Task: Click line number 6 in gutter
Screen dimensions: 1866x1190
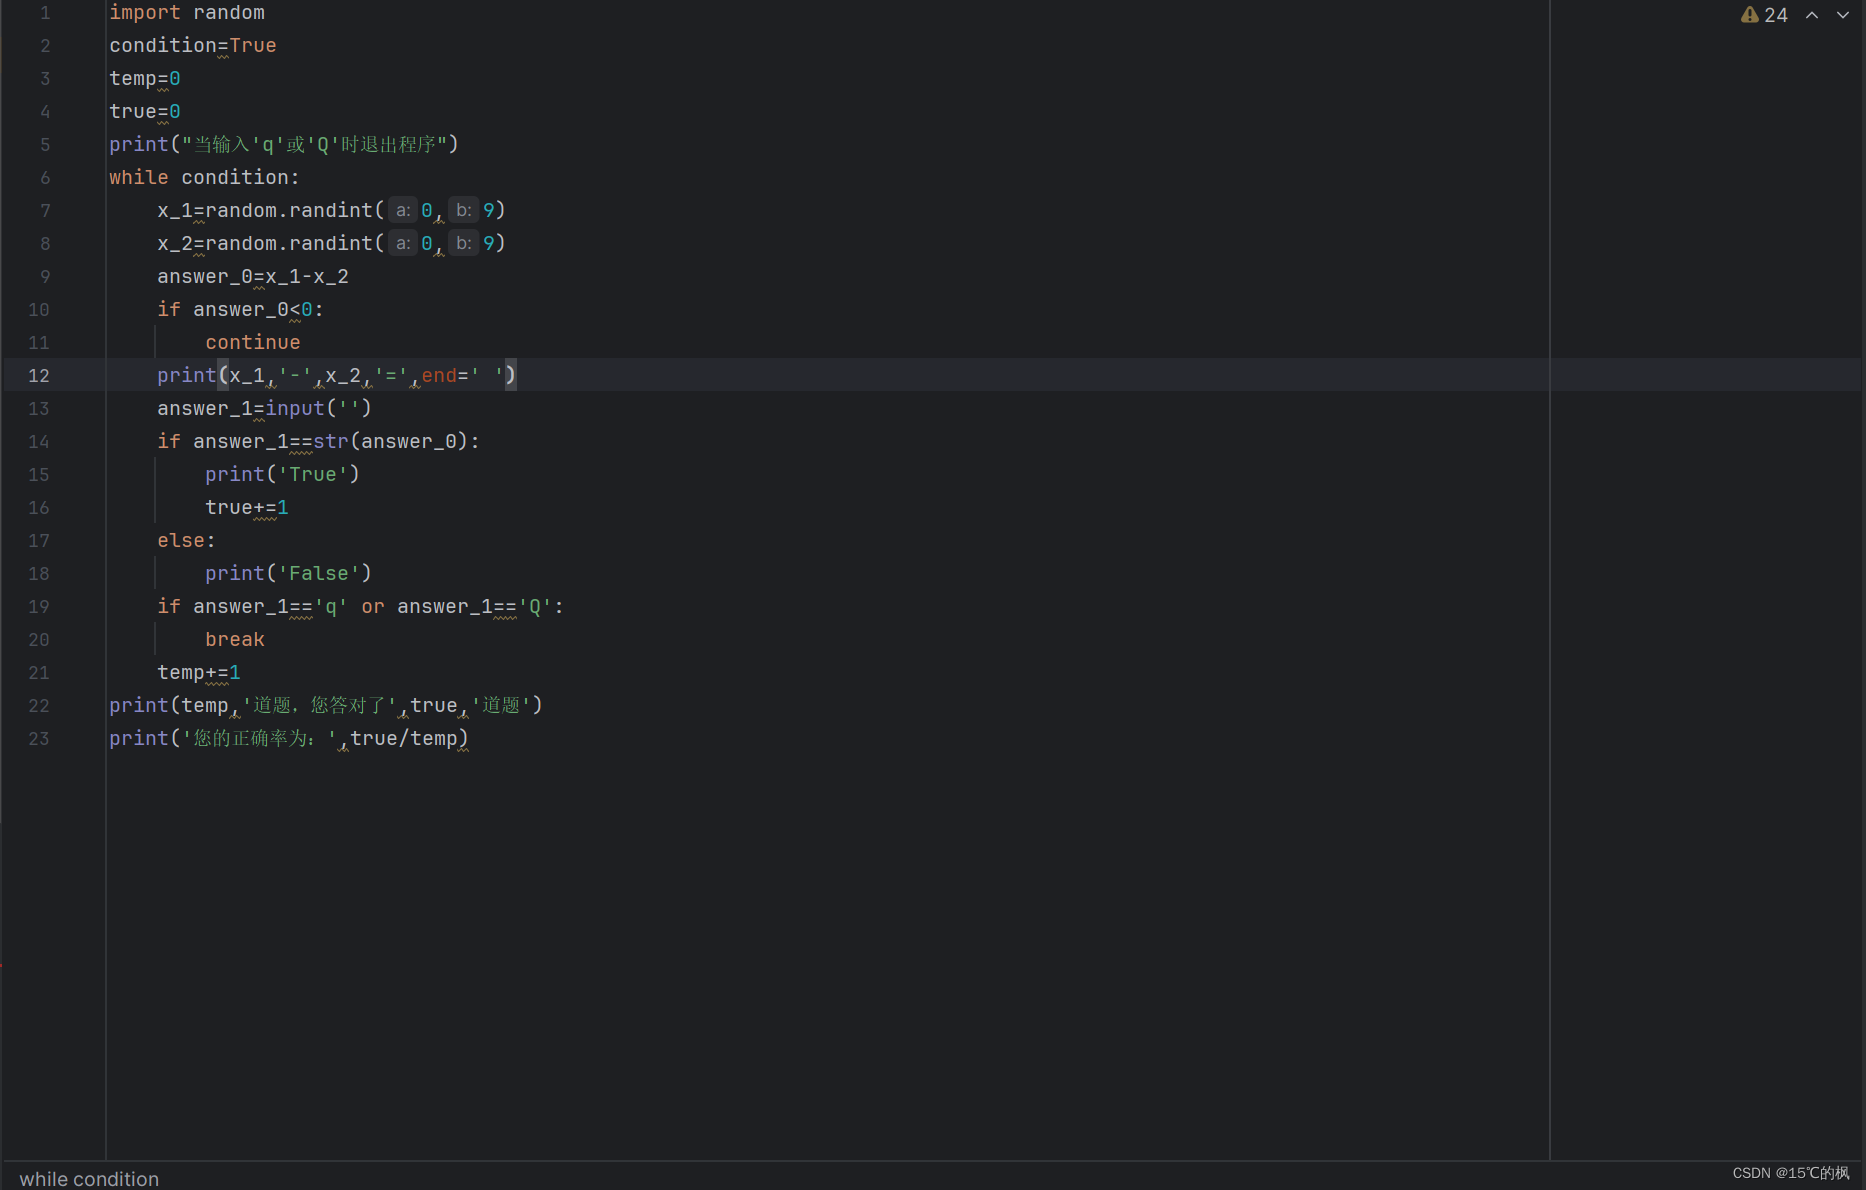Action: point(45,177)
